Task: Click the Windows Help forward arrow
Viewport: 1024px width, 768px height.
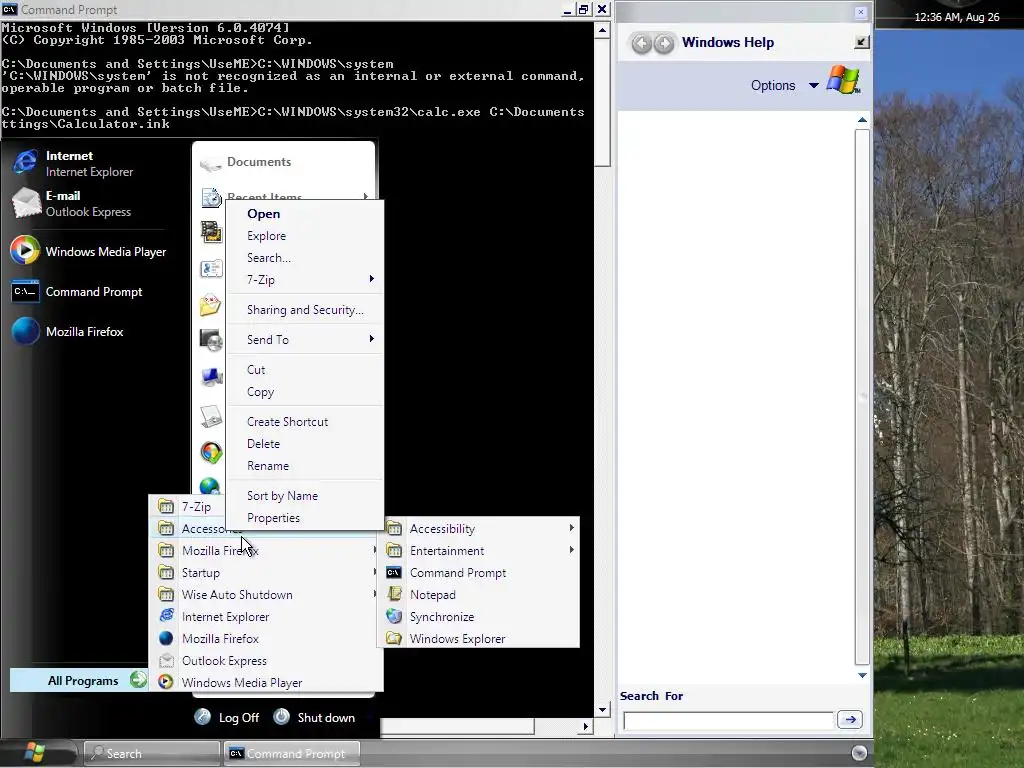Action: [664, 43]
